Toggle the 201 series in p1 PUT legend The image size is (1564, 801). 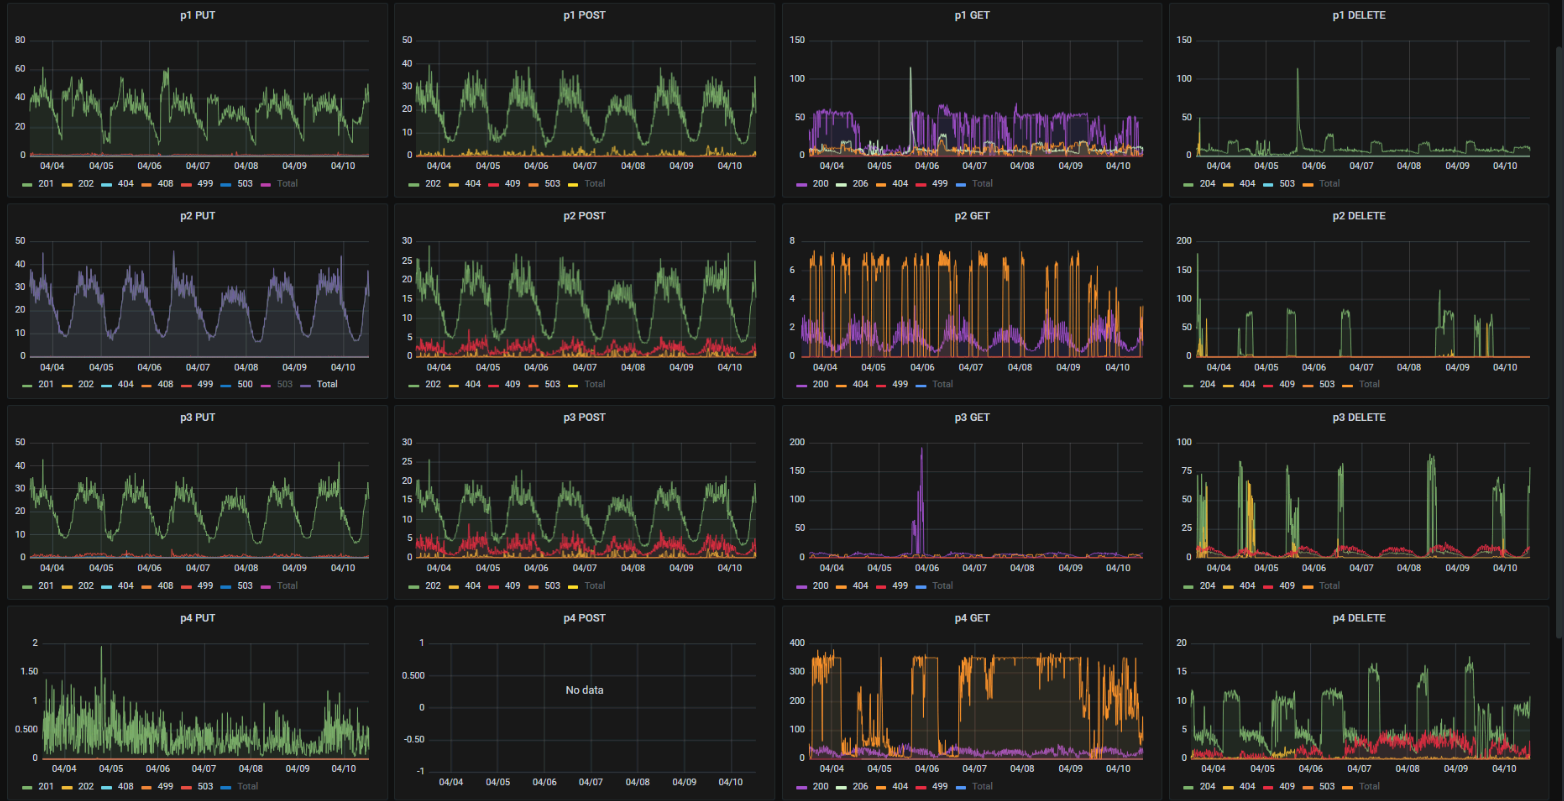(46, 184)
